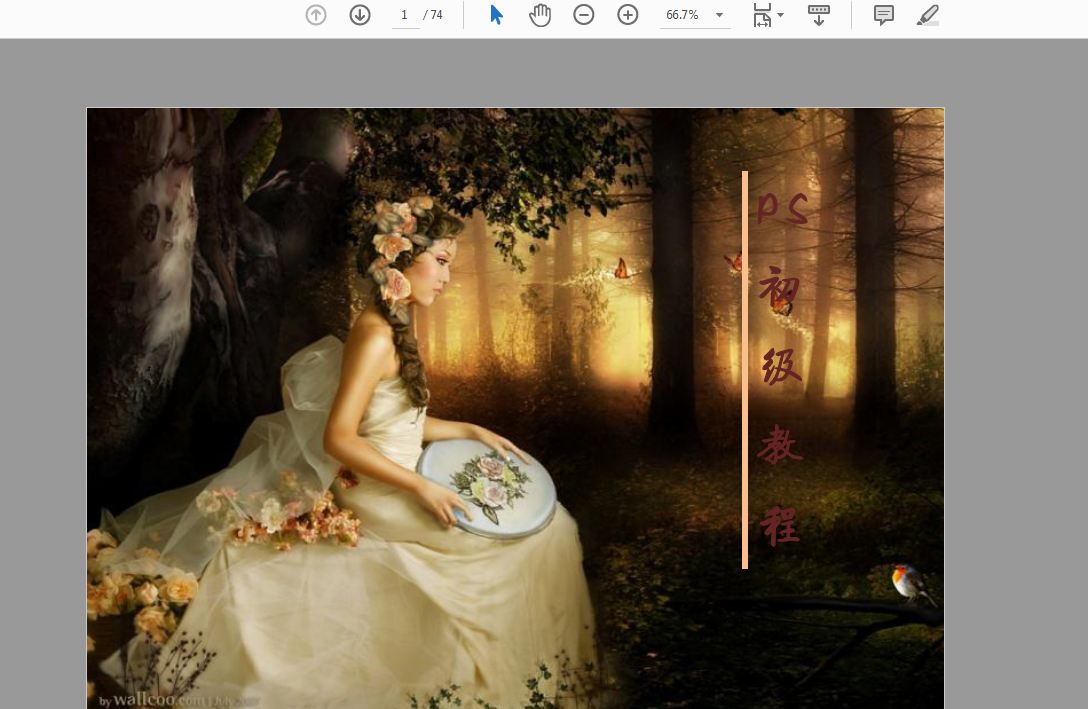This screenshot has width=1088, height=709.
Task: Select the highlighter pen tool
Action: pyautogui.click(x=928, y=15)
